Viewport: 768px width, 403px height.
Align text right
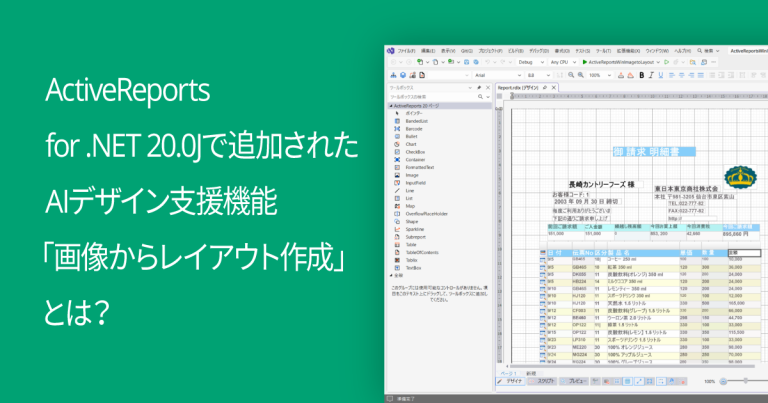coord(691,75)
